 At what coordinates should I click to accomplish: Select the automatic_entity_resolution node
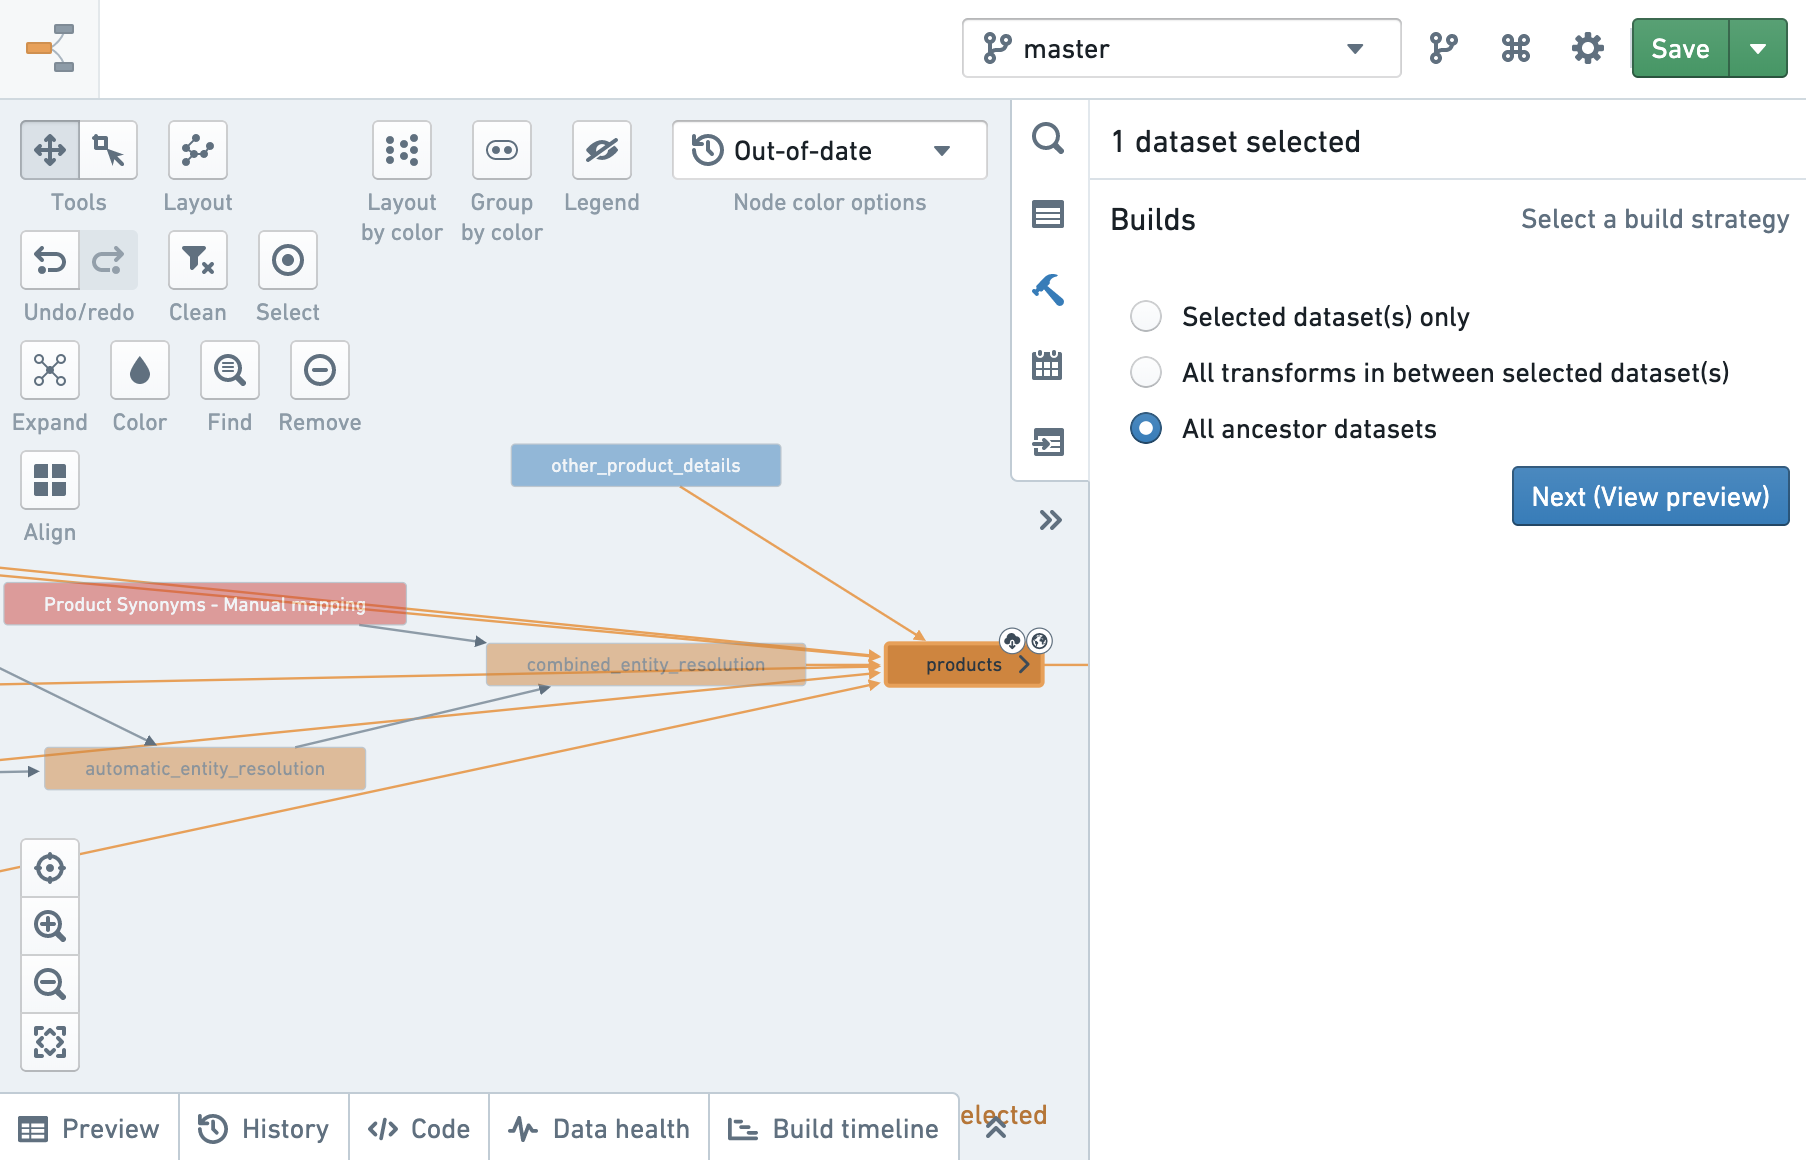pos(205,769)
